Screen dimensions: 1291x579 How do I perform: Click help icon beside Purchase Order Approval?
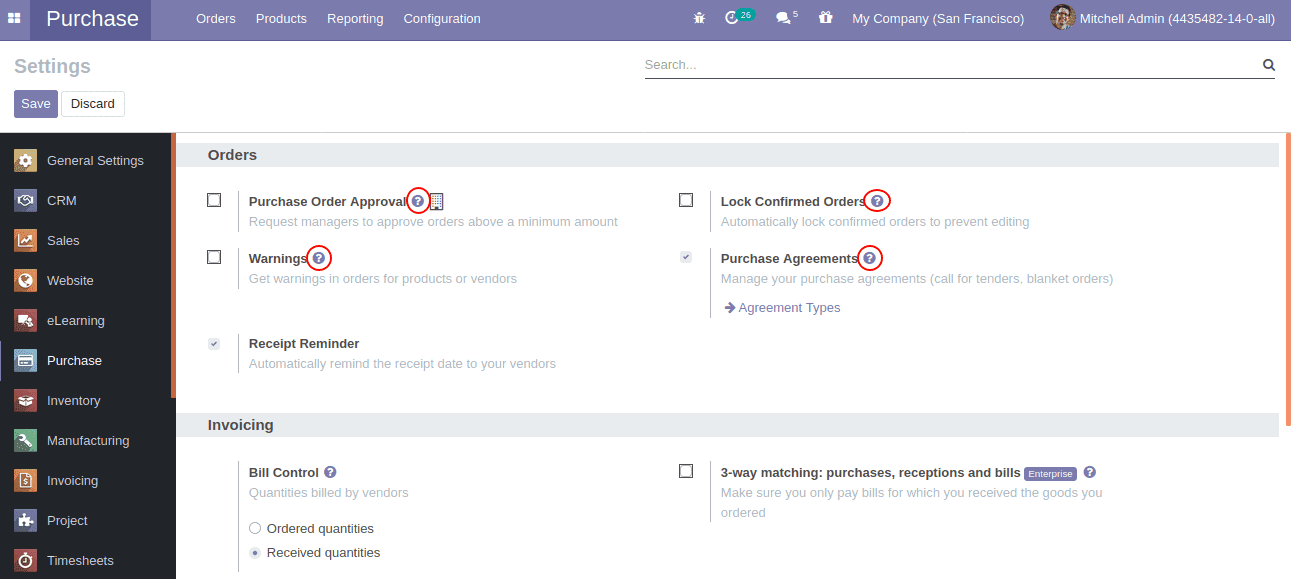tap(418, 201)
